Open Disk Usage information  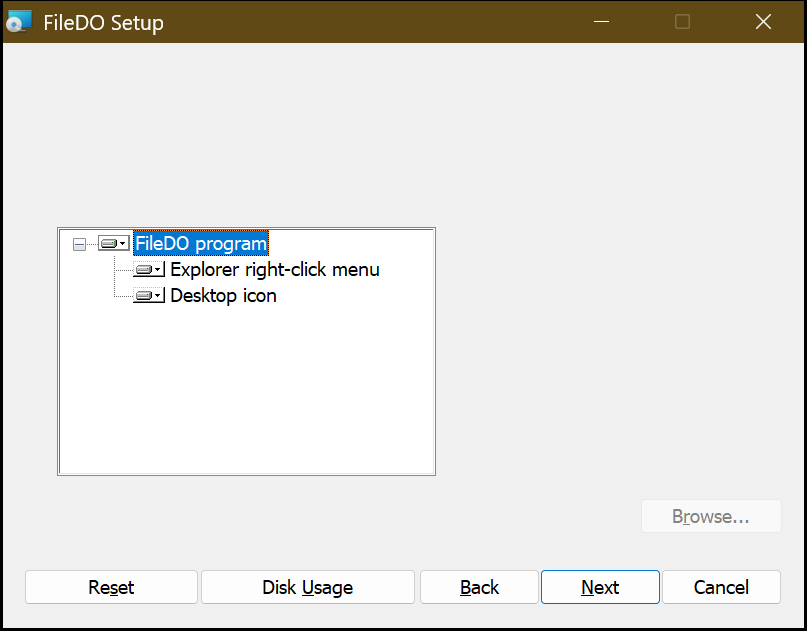point(308,587)
